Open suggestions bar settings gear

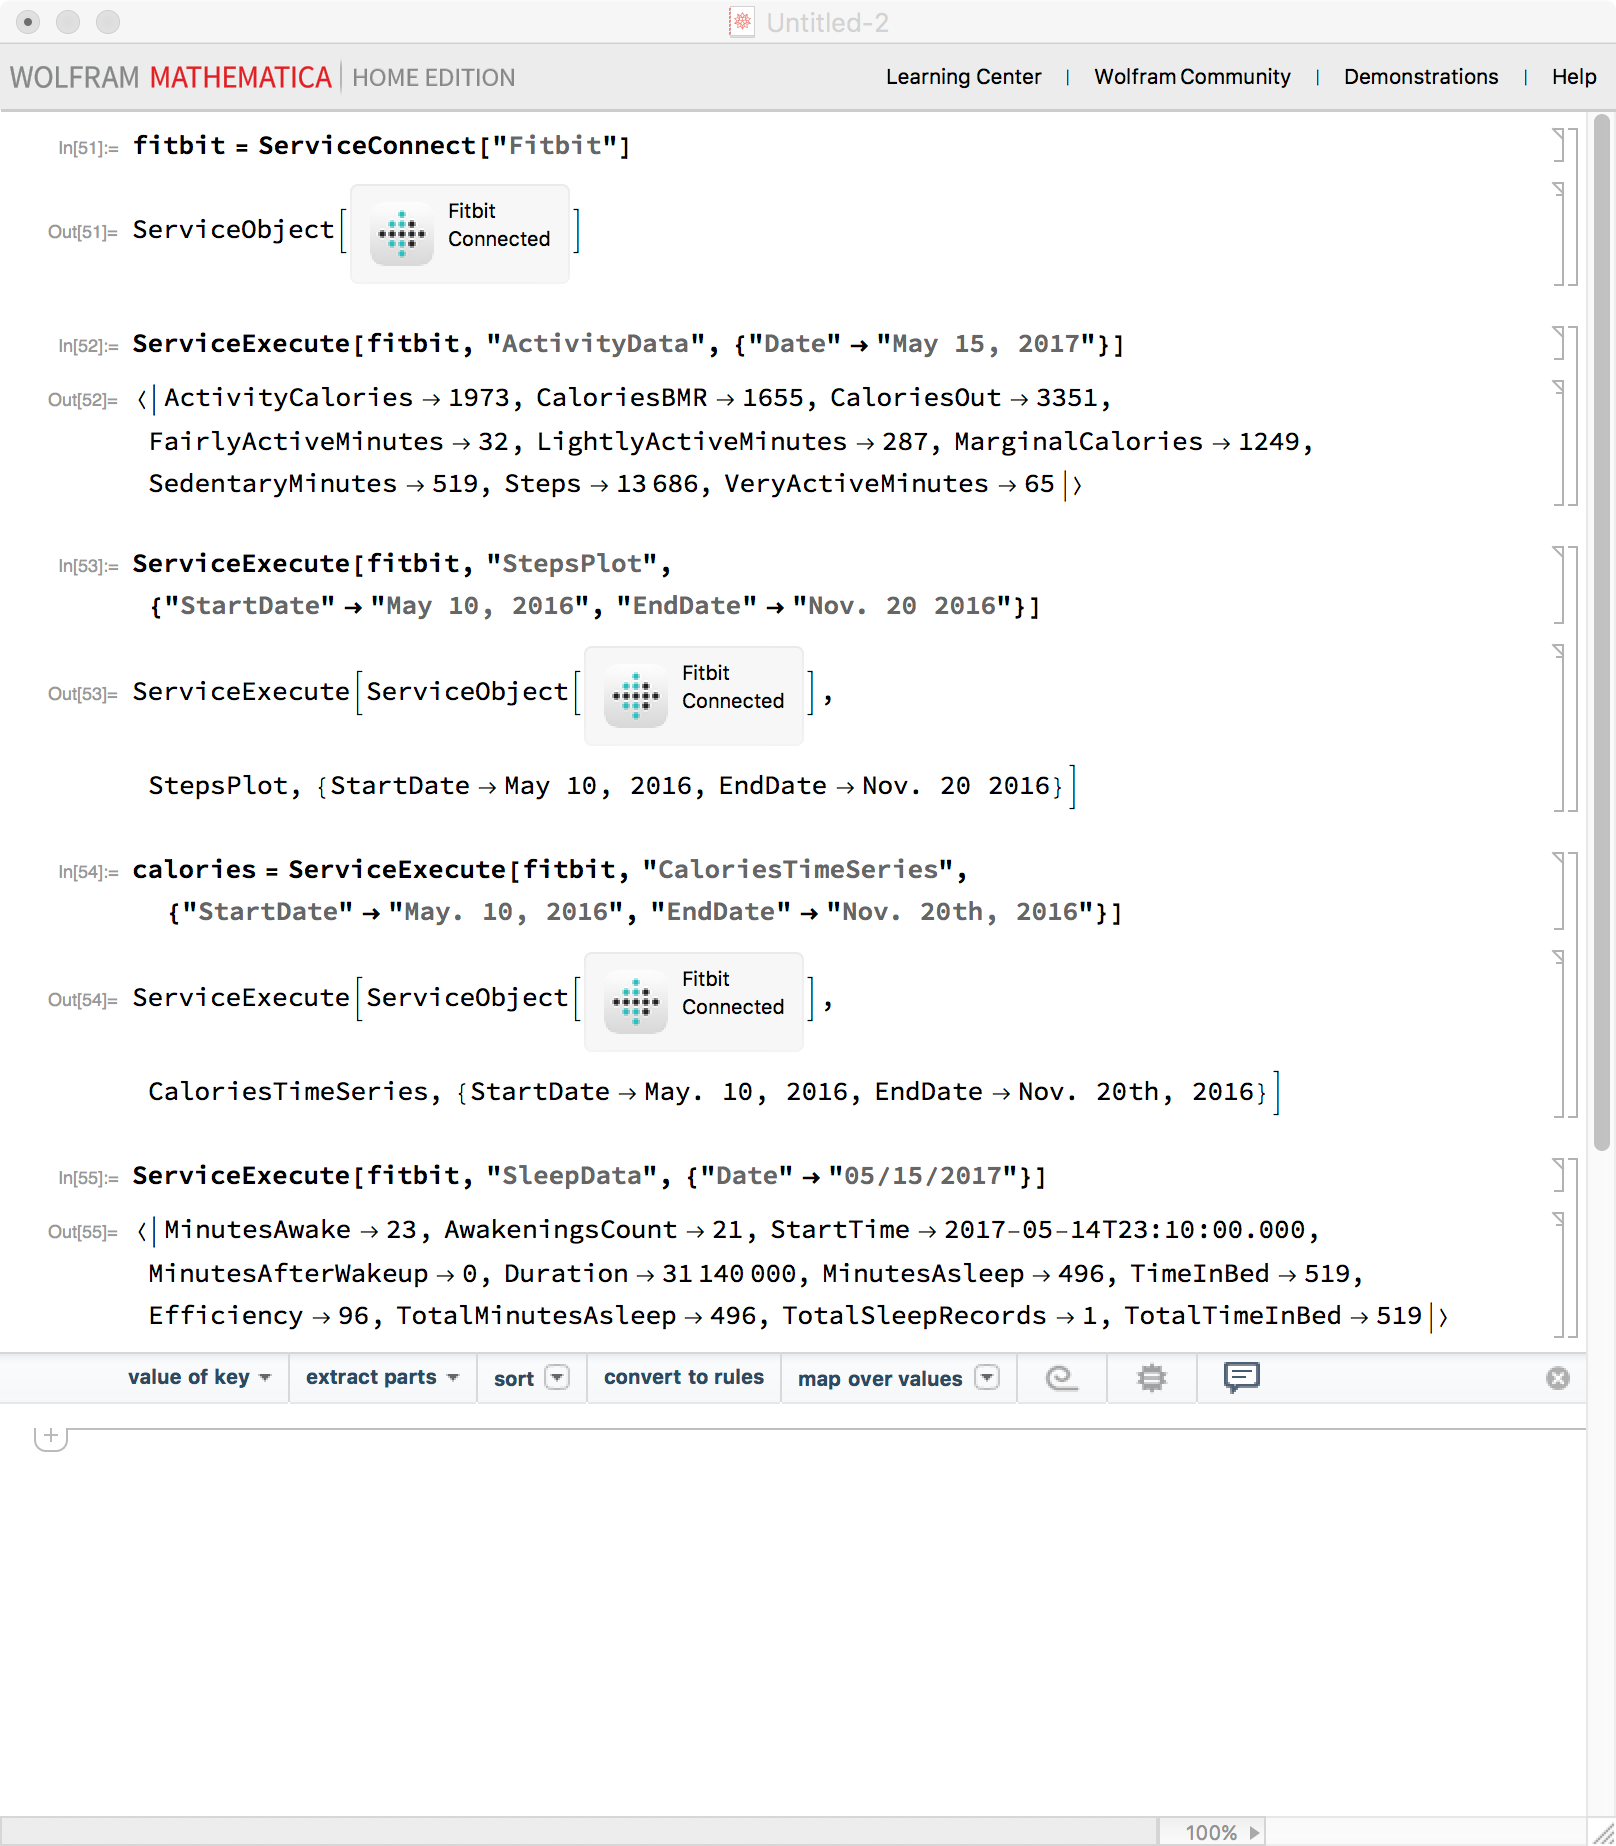pos(1151,1378)
